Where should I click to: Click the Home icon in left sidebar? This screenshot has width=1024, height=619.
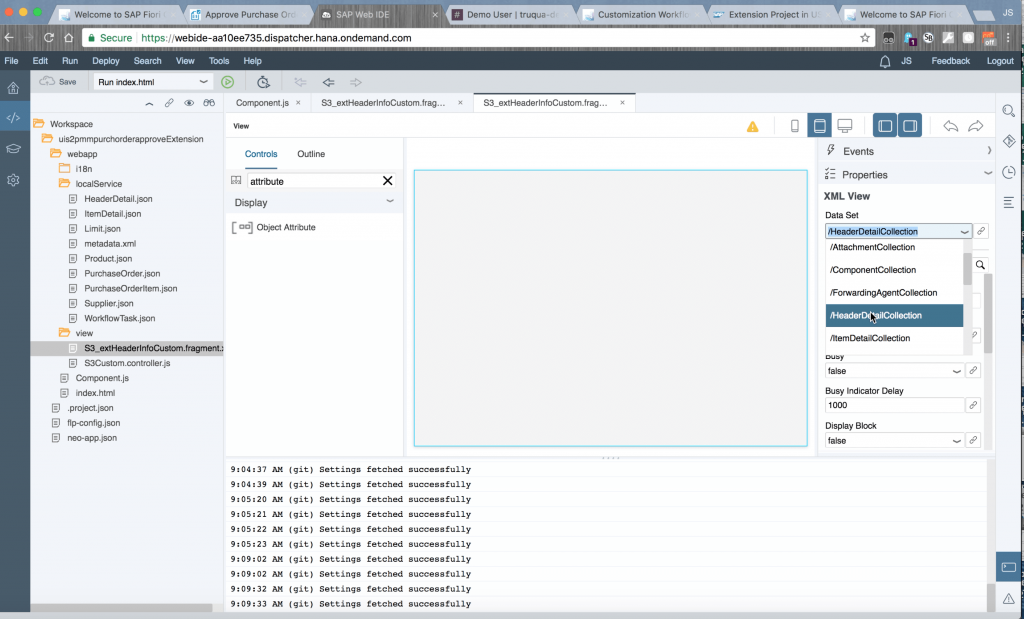point(13,88)
